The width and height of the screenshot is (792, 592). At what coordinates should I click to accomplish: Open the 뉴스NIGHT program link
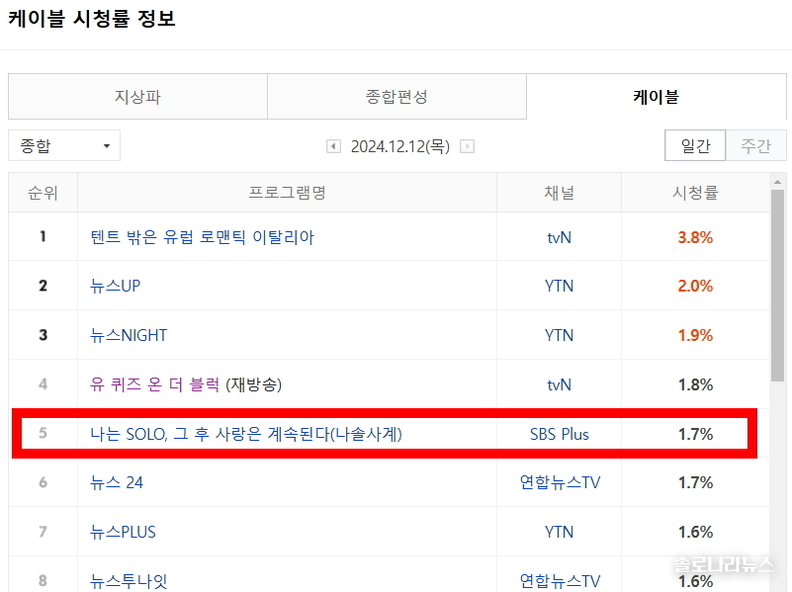coord(128,335)
